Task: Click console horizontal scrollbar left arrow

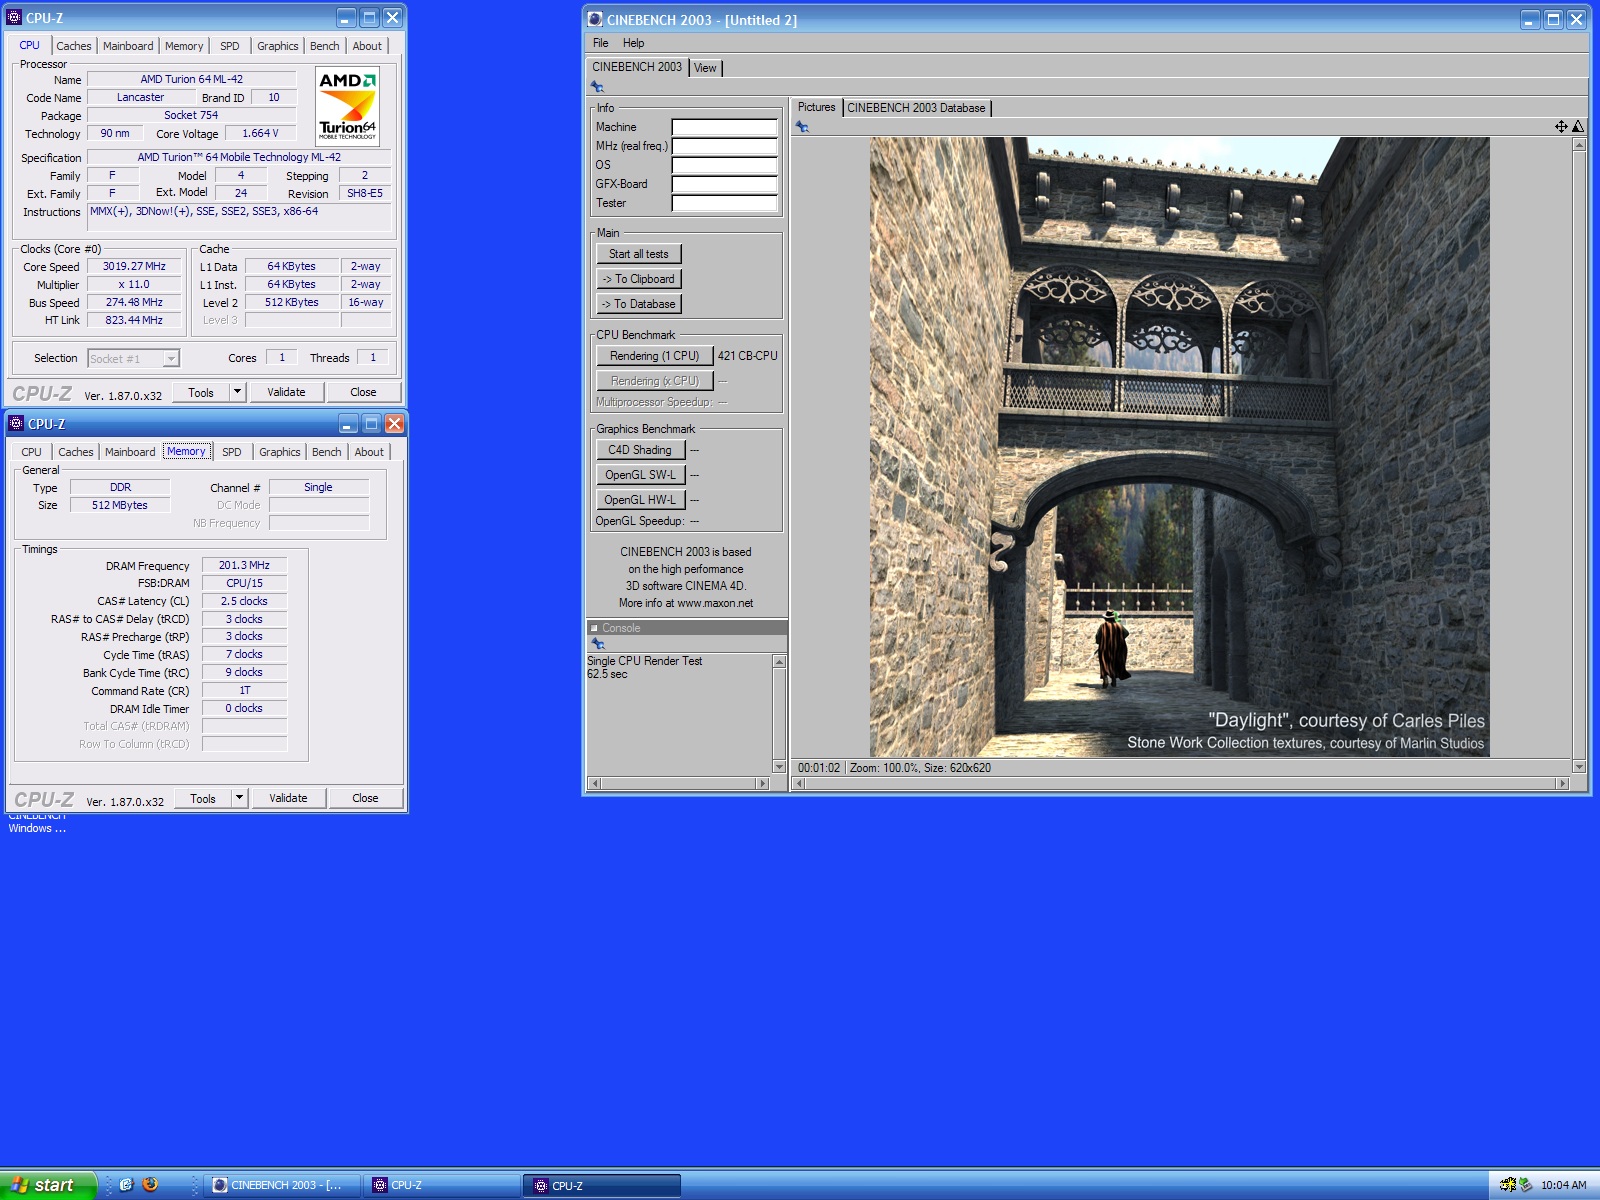Action: pyautogui.click(x=594, y=783)
